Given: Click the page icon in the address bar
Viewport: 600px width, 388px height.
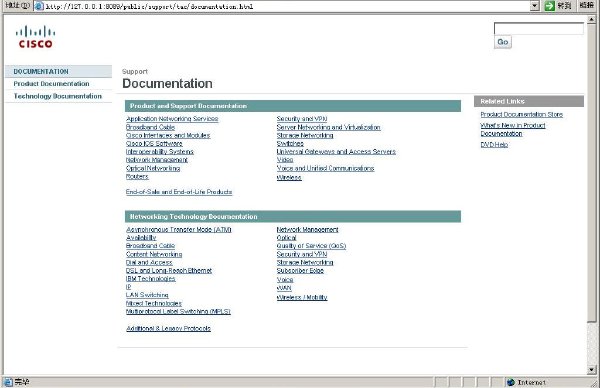Looking at the screenshot, I should (39, 6).
